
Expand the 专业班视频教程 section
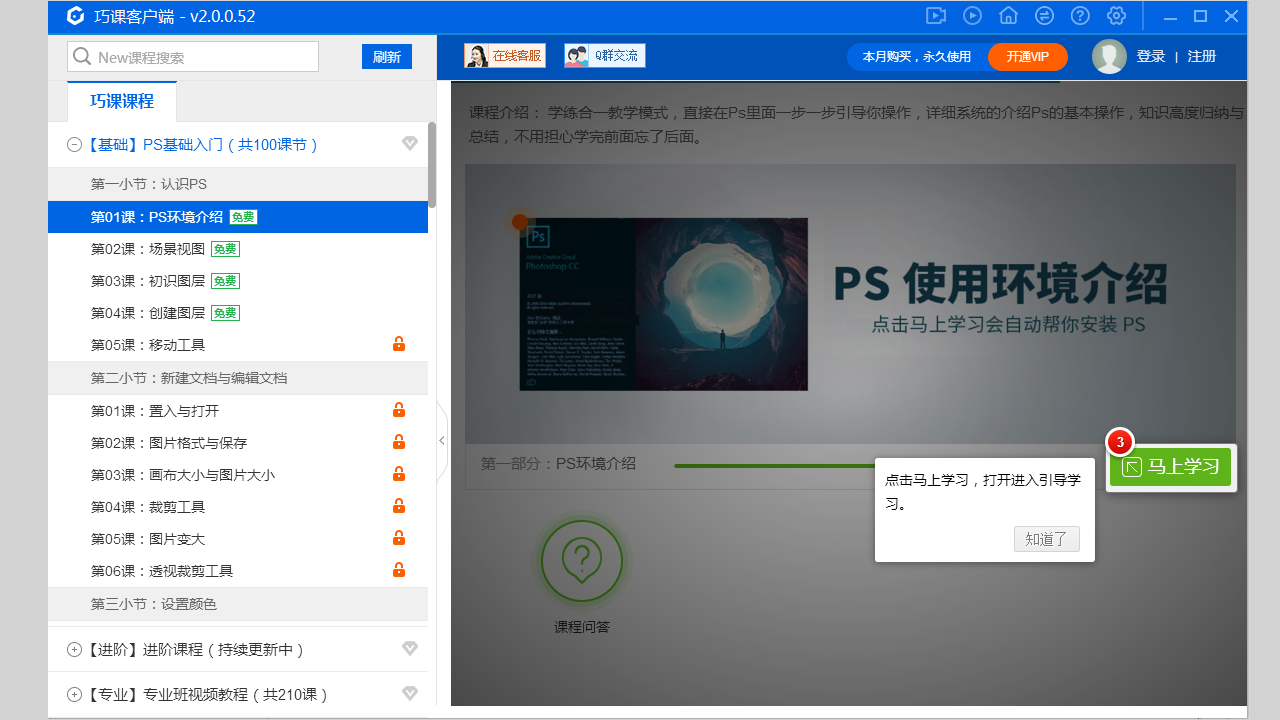pos(74,692)
